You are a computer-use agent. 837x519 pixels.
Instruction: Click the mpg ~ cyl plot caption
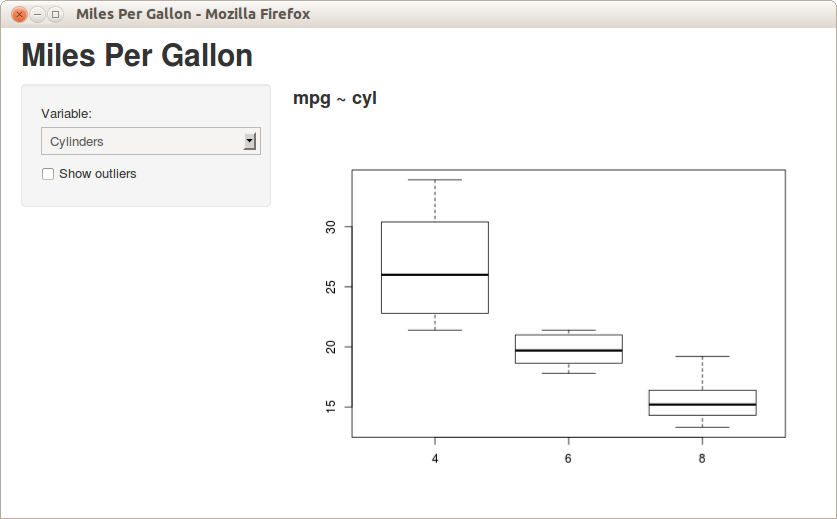335,98
